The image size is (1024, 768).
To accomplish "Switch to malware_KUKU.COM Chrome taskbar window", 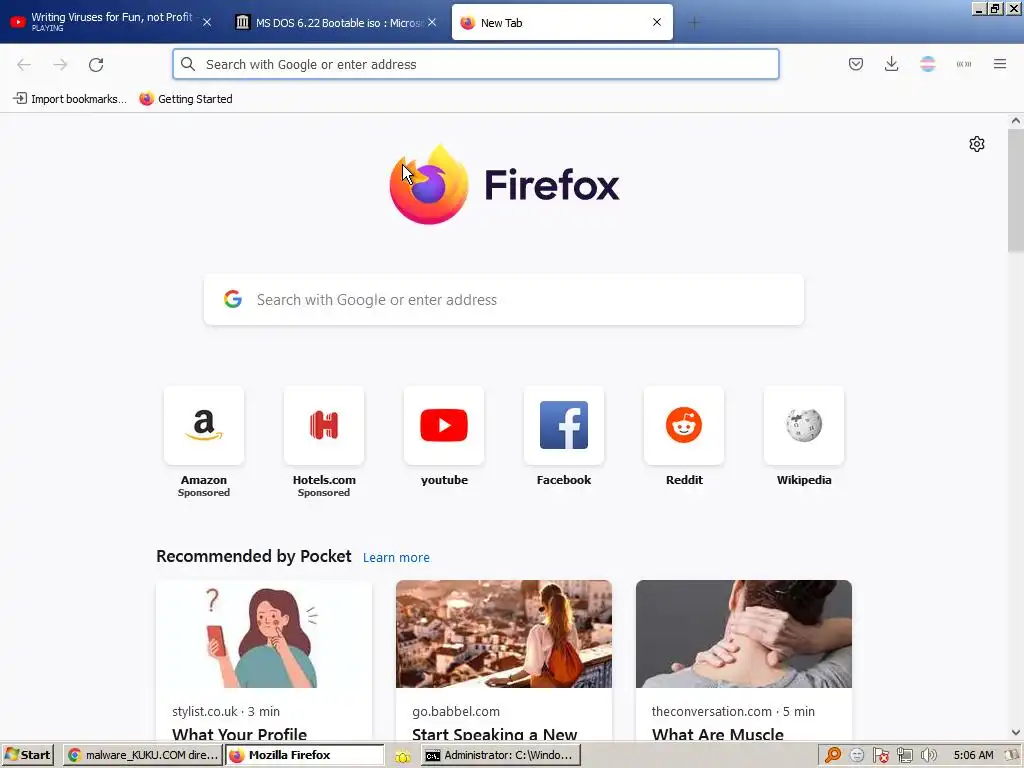I will point(143,755).
